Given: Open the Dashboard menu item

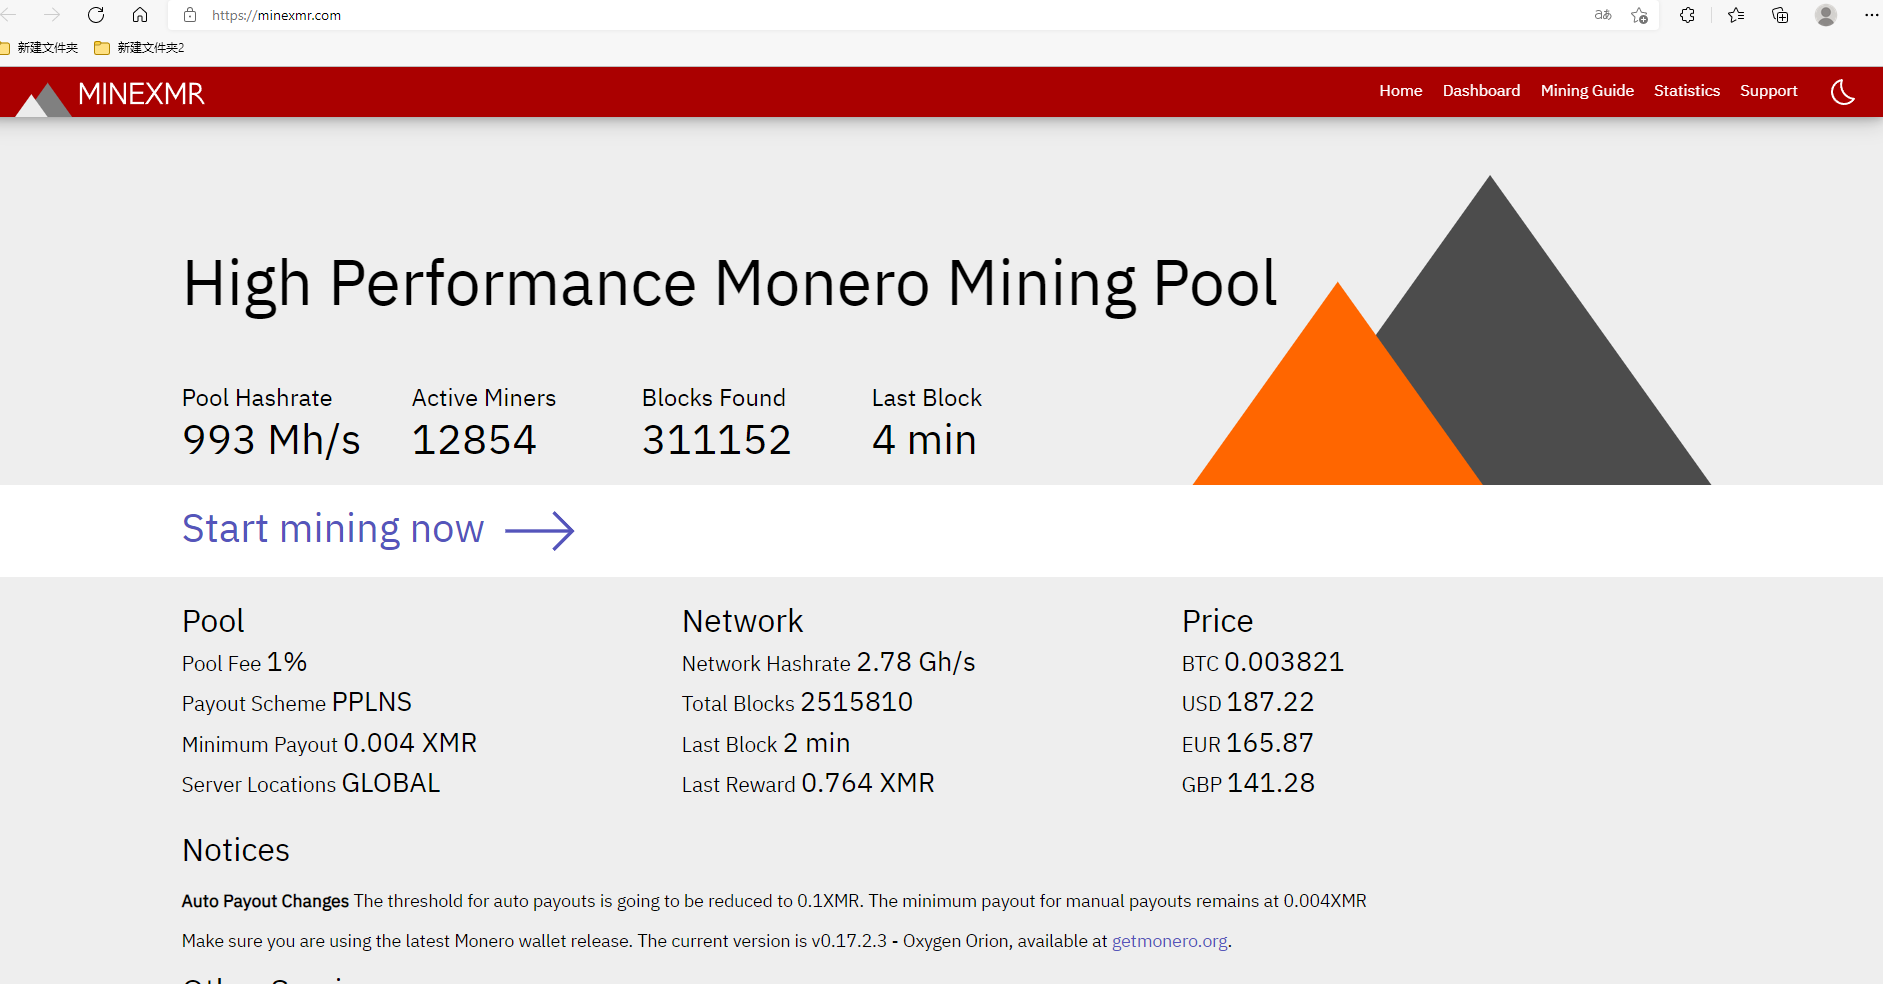Looking at the screenshot, I should coord(1481,91).
